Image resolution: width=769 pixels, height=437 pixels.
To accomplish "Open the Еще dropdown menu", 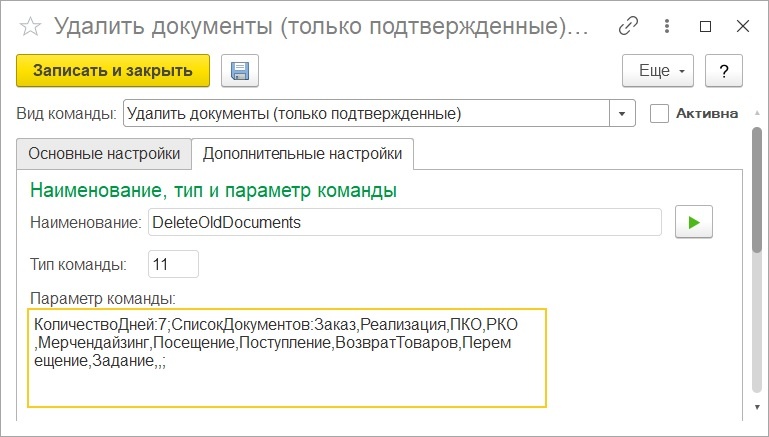I will click(658, 71).
